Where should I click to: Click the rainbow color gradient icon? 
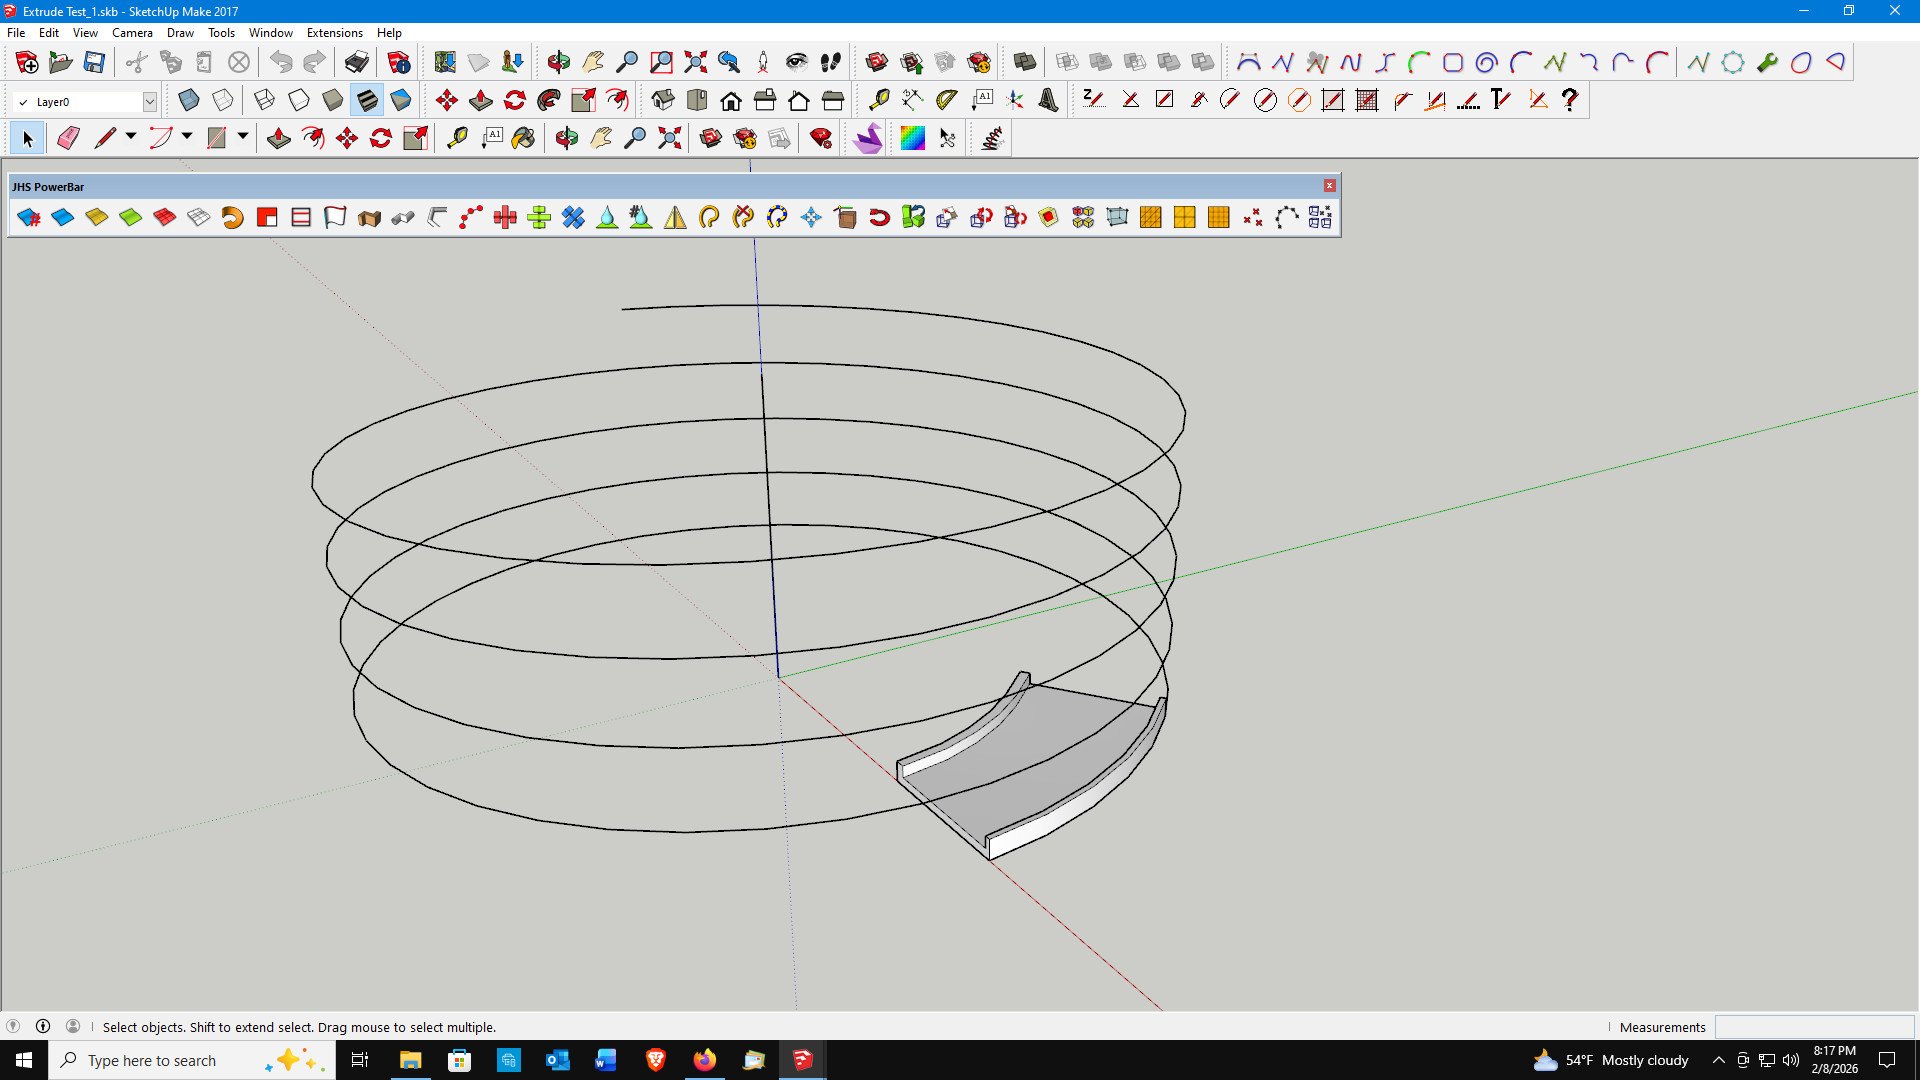click(912, 138)
